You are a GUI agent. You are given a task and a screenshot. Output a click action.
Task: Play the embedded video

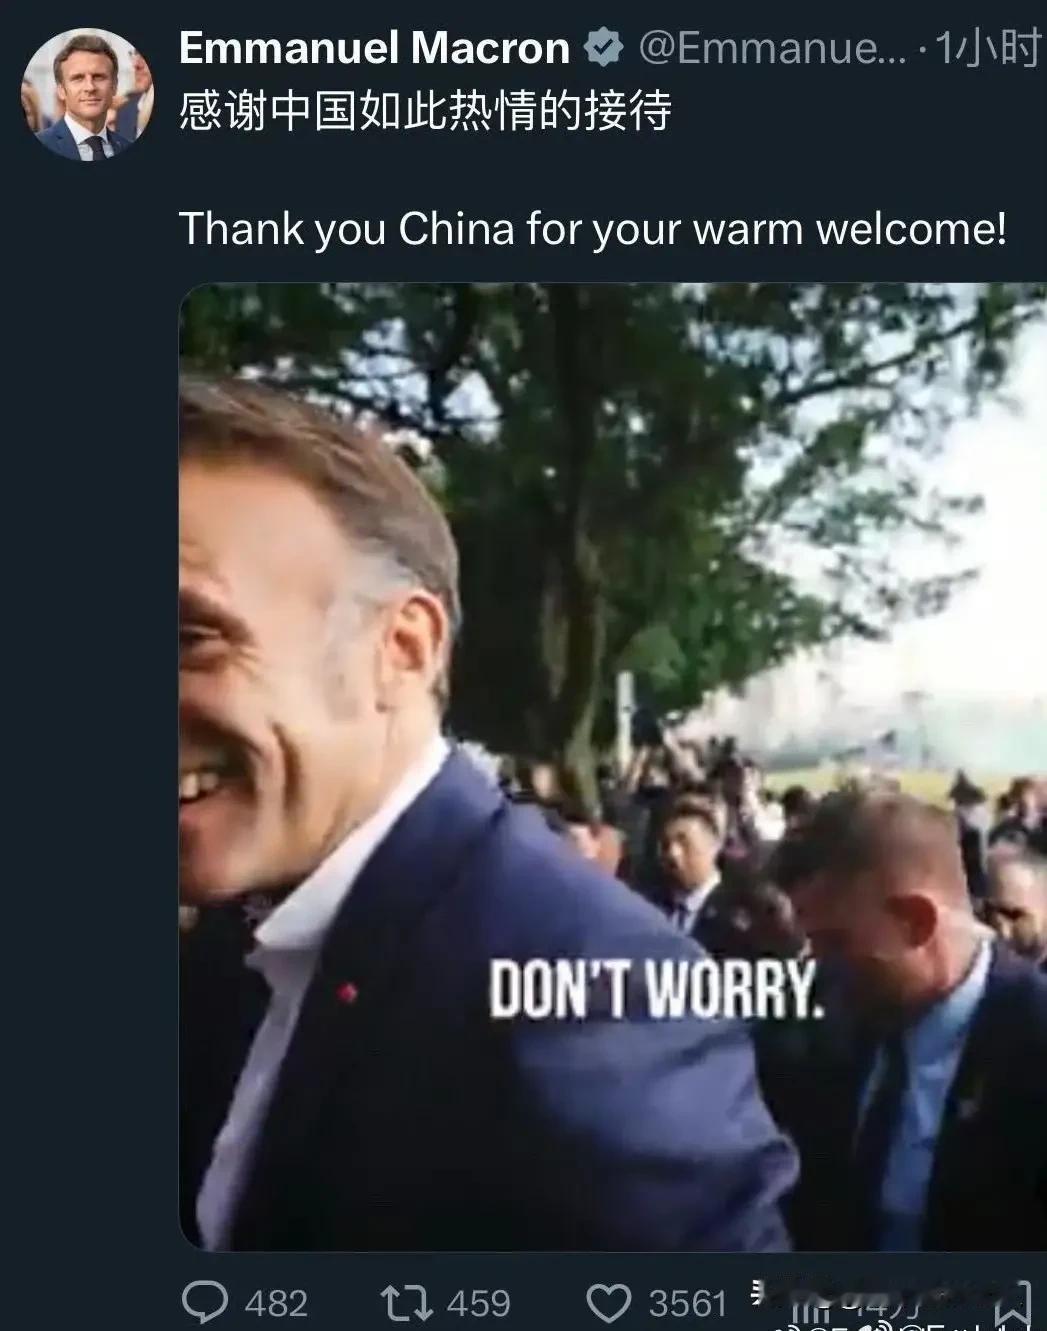coord(613,767)
